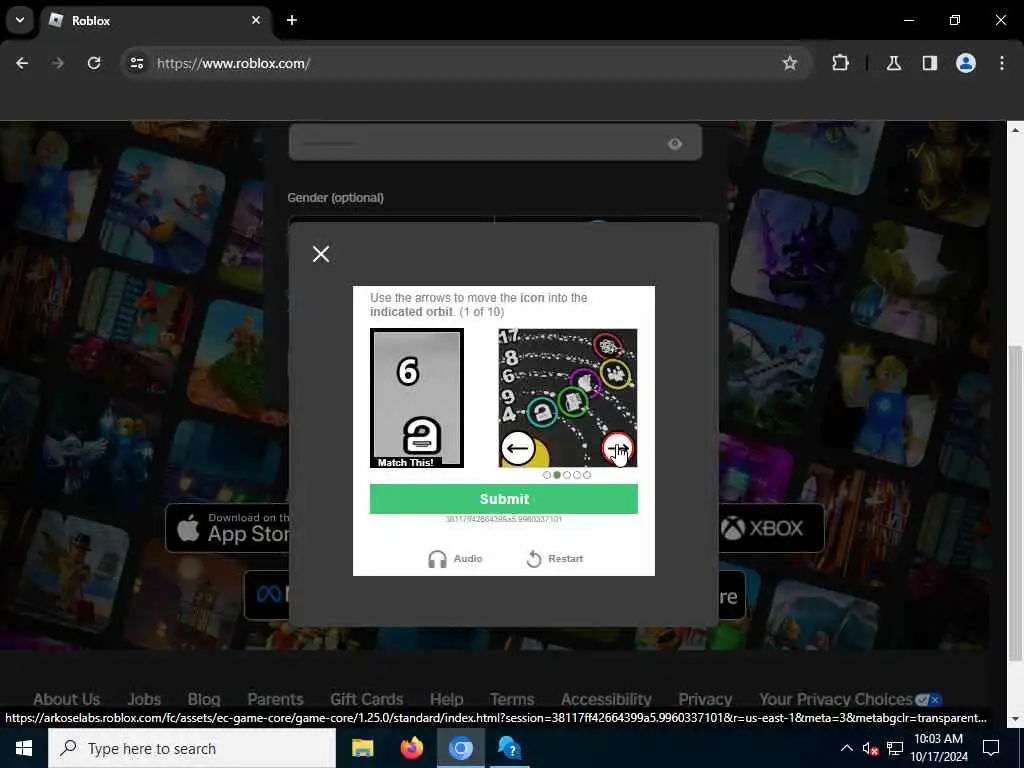Open Chrome Labs flask icon
The image size is (1024, 768).
tap(894, 63)
